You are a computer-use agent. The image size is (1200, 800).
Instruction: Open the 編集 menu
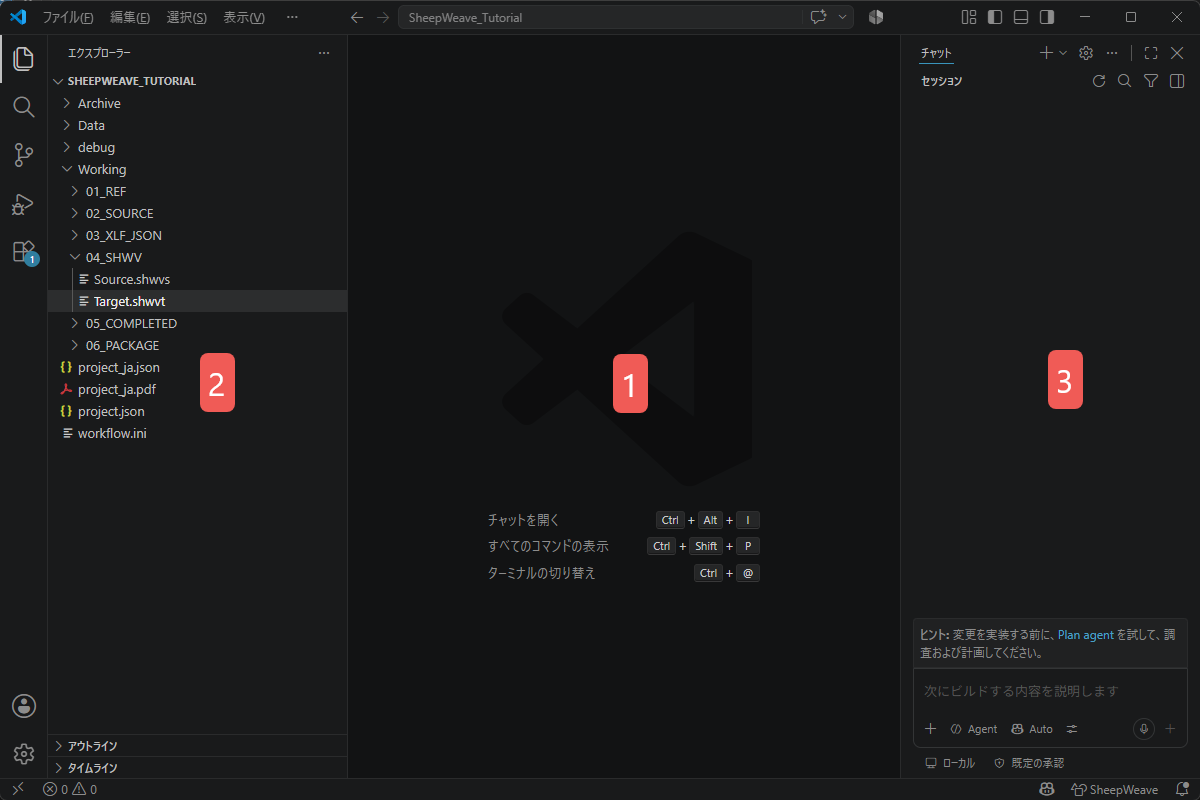(130, 17)
